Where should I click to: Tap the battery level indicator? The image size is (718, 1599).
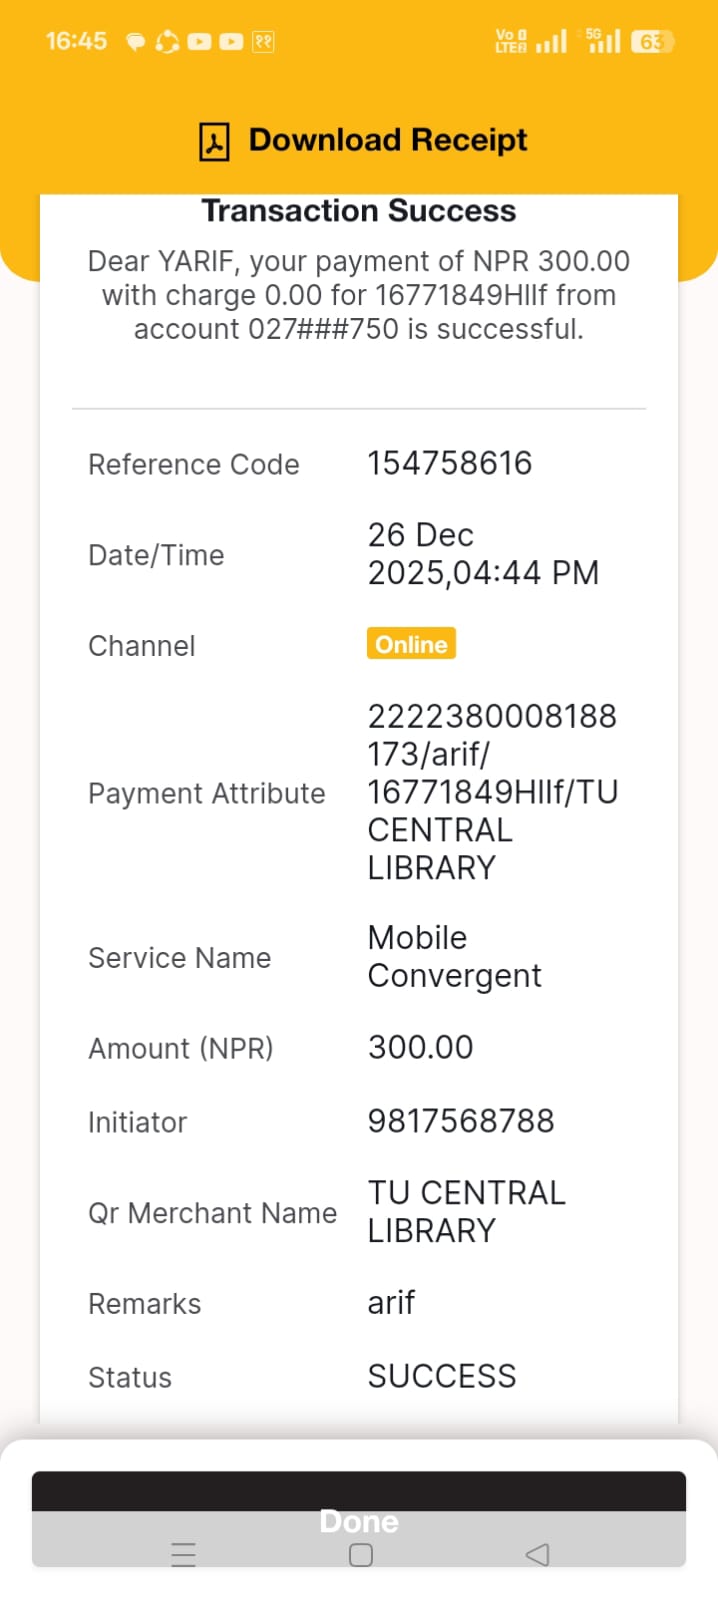coord(651,41)
